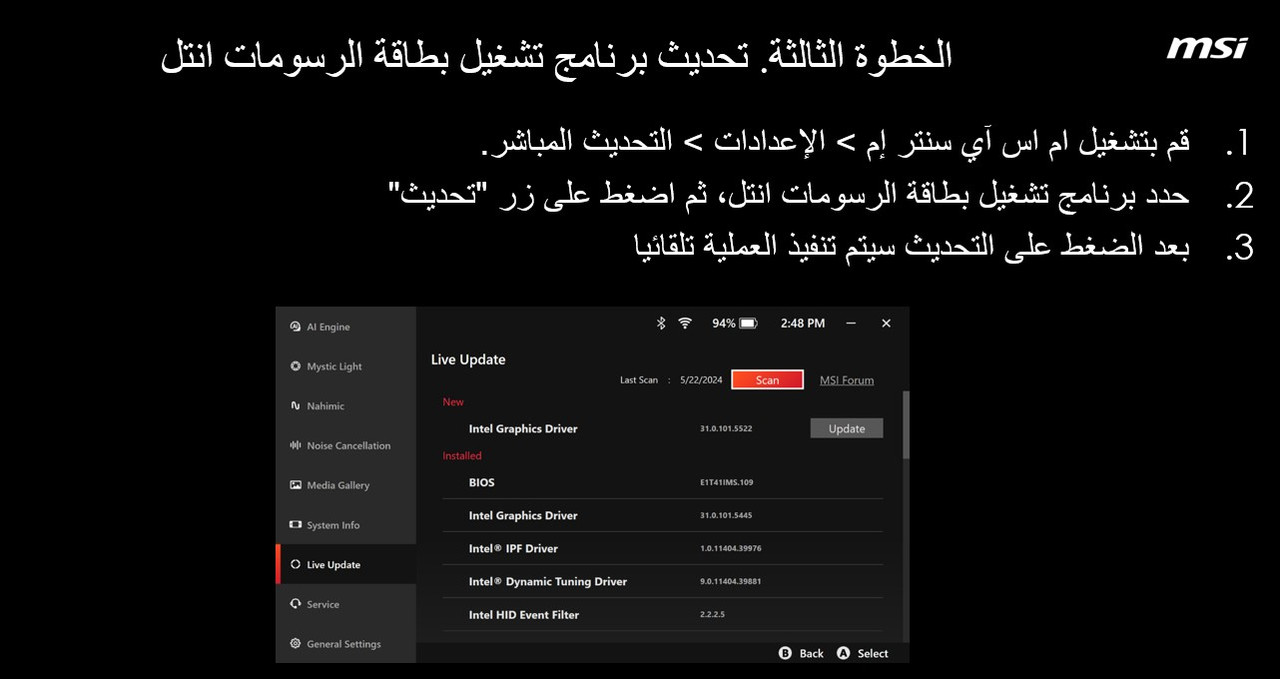Start a scan with the Scan button

tap(767, 380)
